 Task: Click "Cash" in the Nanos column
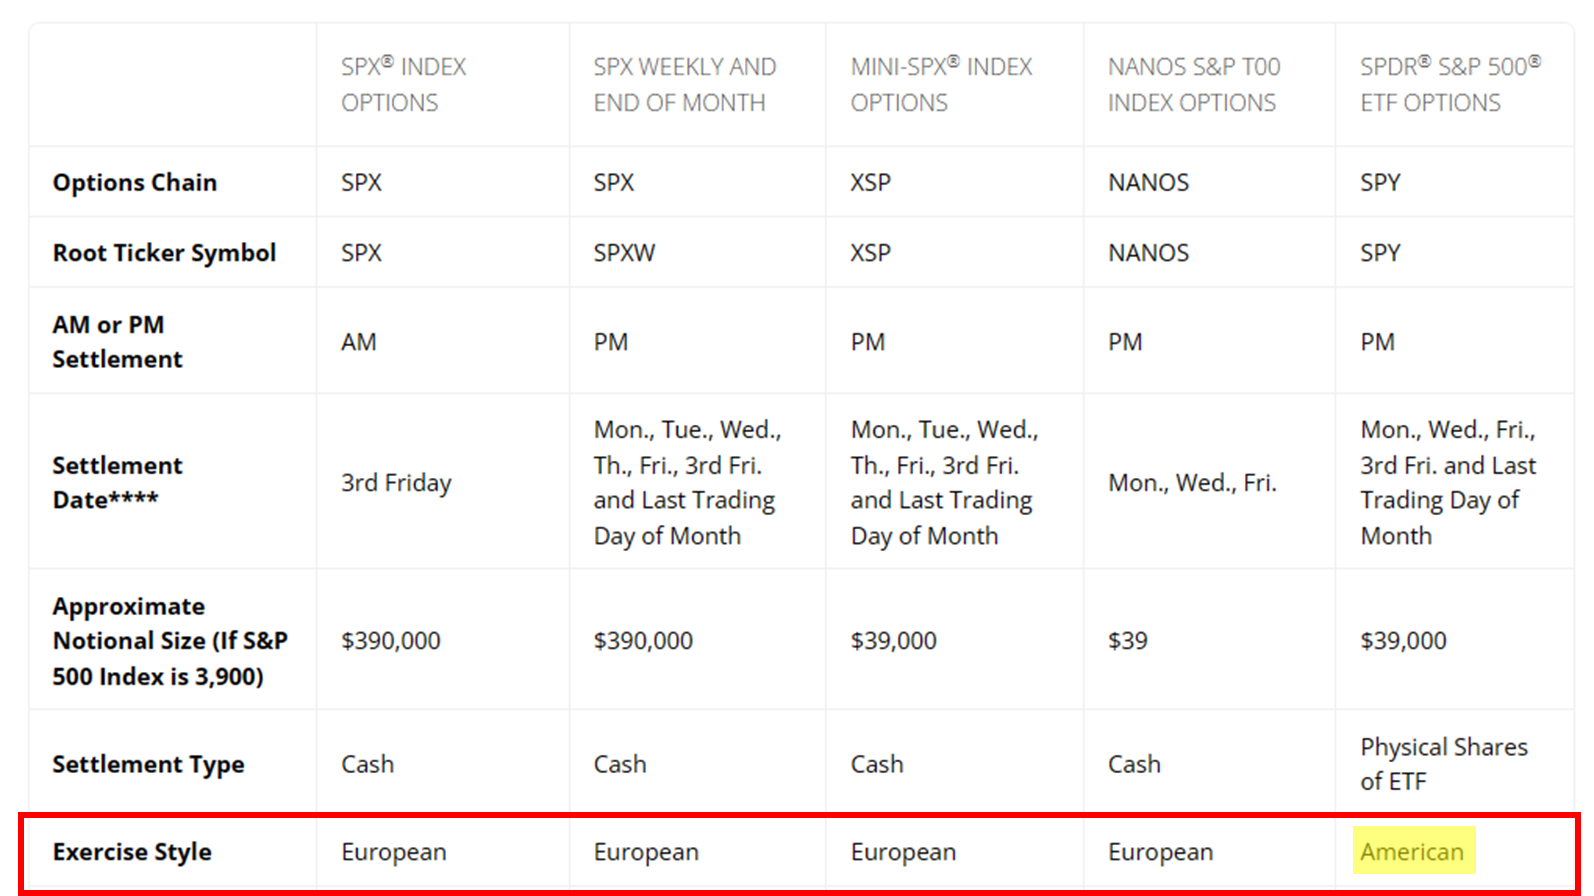click(1134, 764)
